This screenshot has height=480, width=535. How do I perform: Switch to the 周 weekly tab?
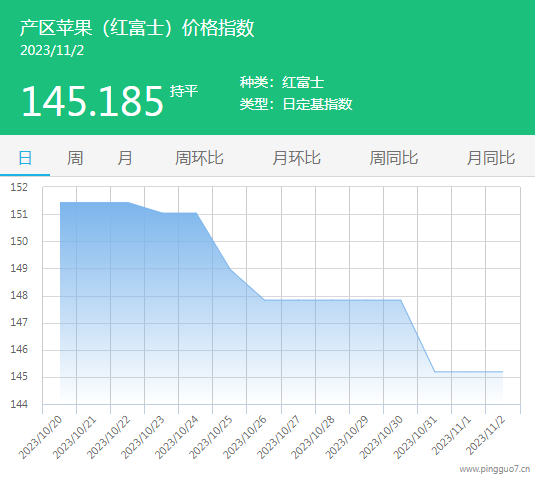(75, 158)
